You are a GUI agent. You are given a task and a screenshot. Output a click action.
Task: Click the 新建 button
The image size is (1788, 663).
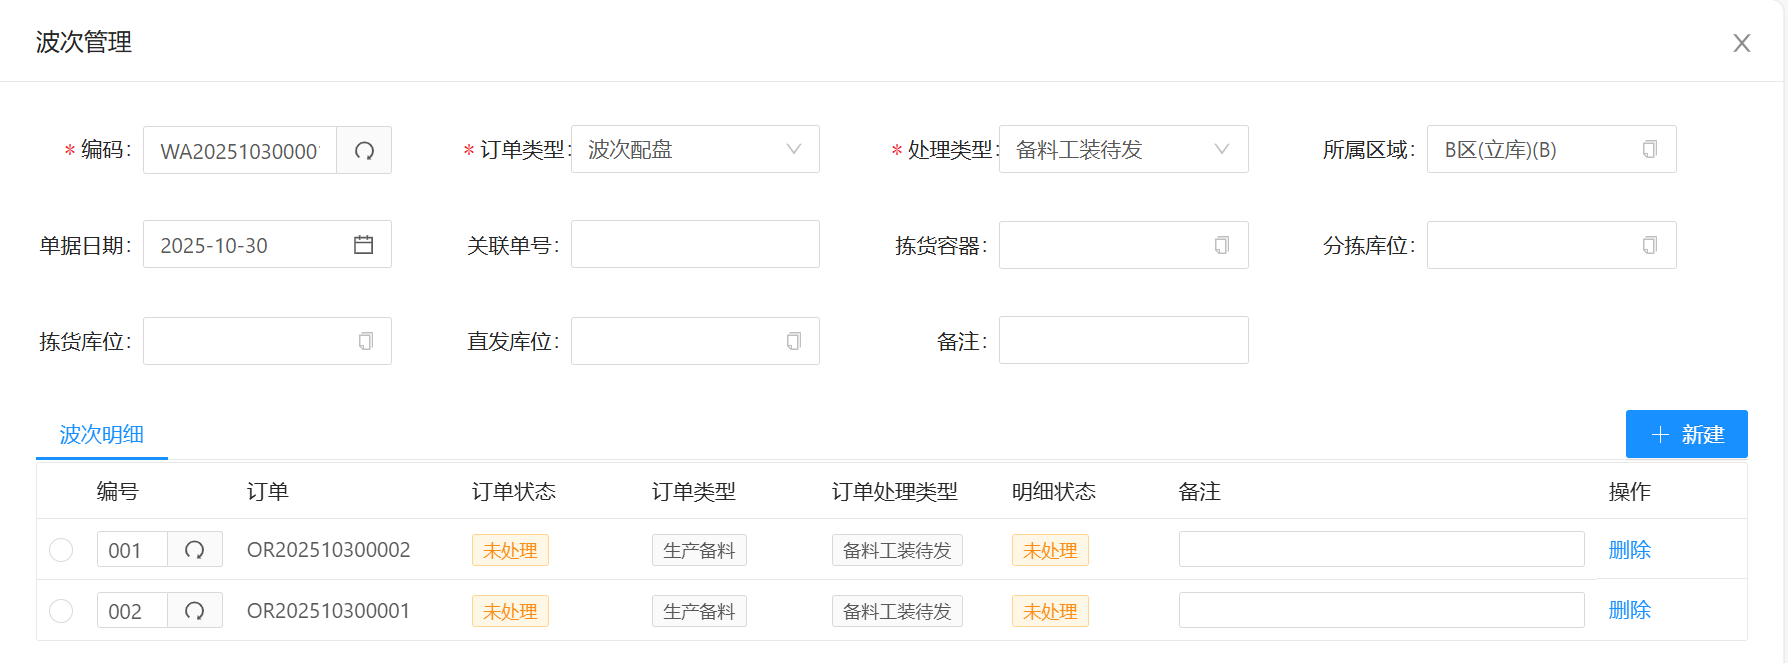pos(1686,434)
